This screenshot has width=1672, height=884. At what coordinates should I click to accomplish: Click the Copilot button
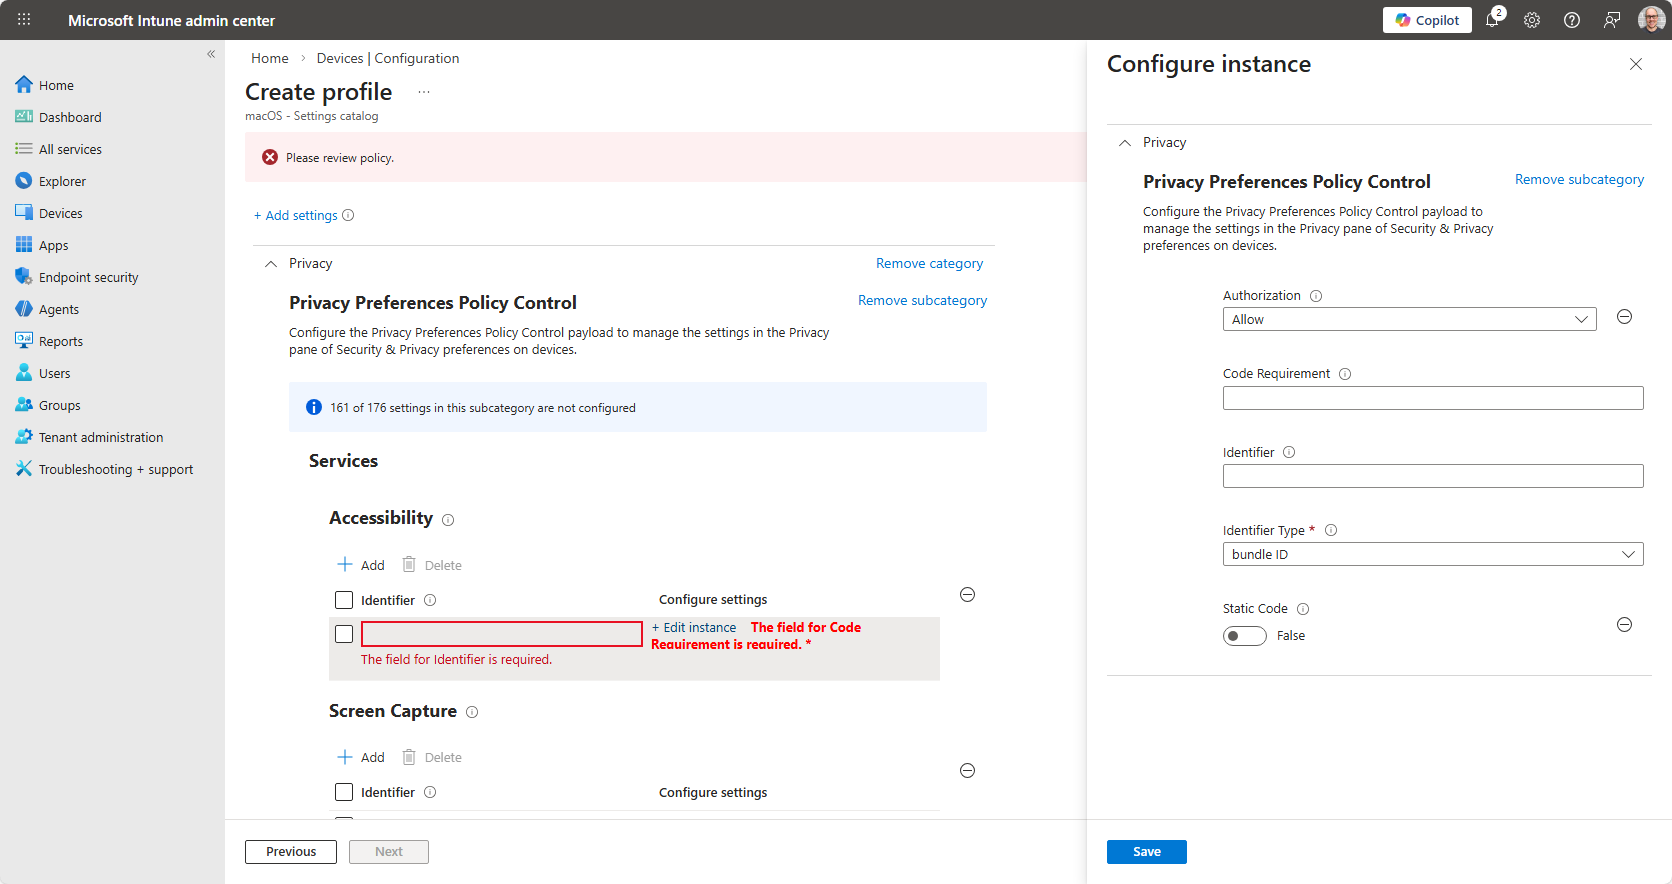pos(1427,20)
